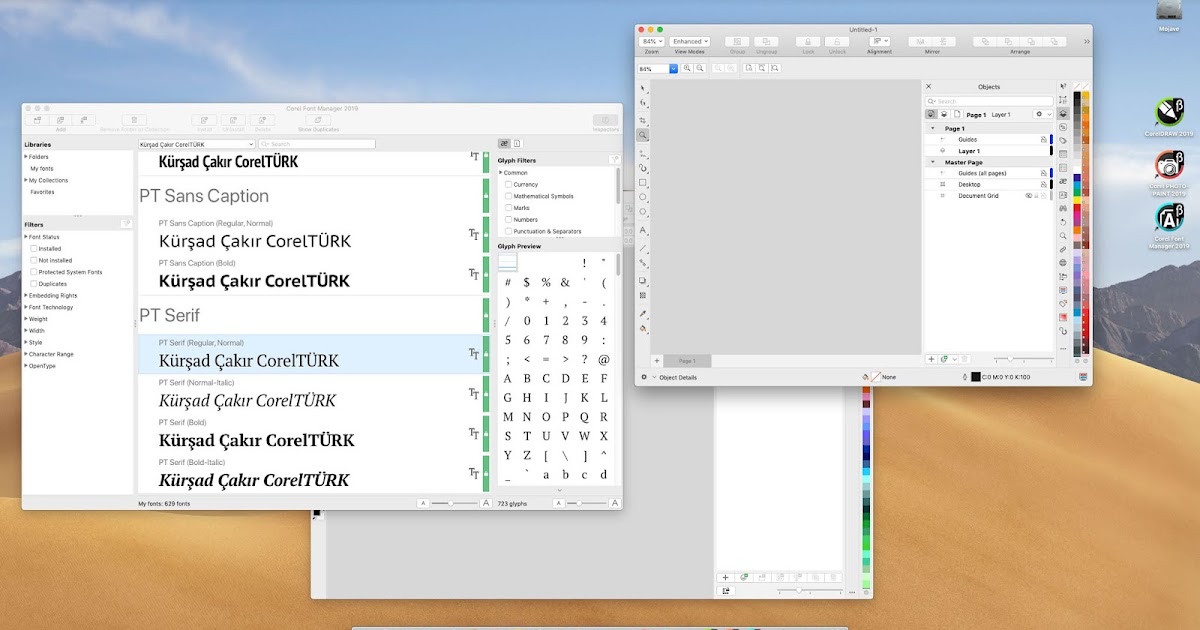The image size is (1200, 630).
Task: Select the Page 1 document tab
Action: coord(687,360)
